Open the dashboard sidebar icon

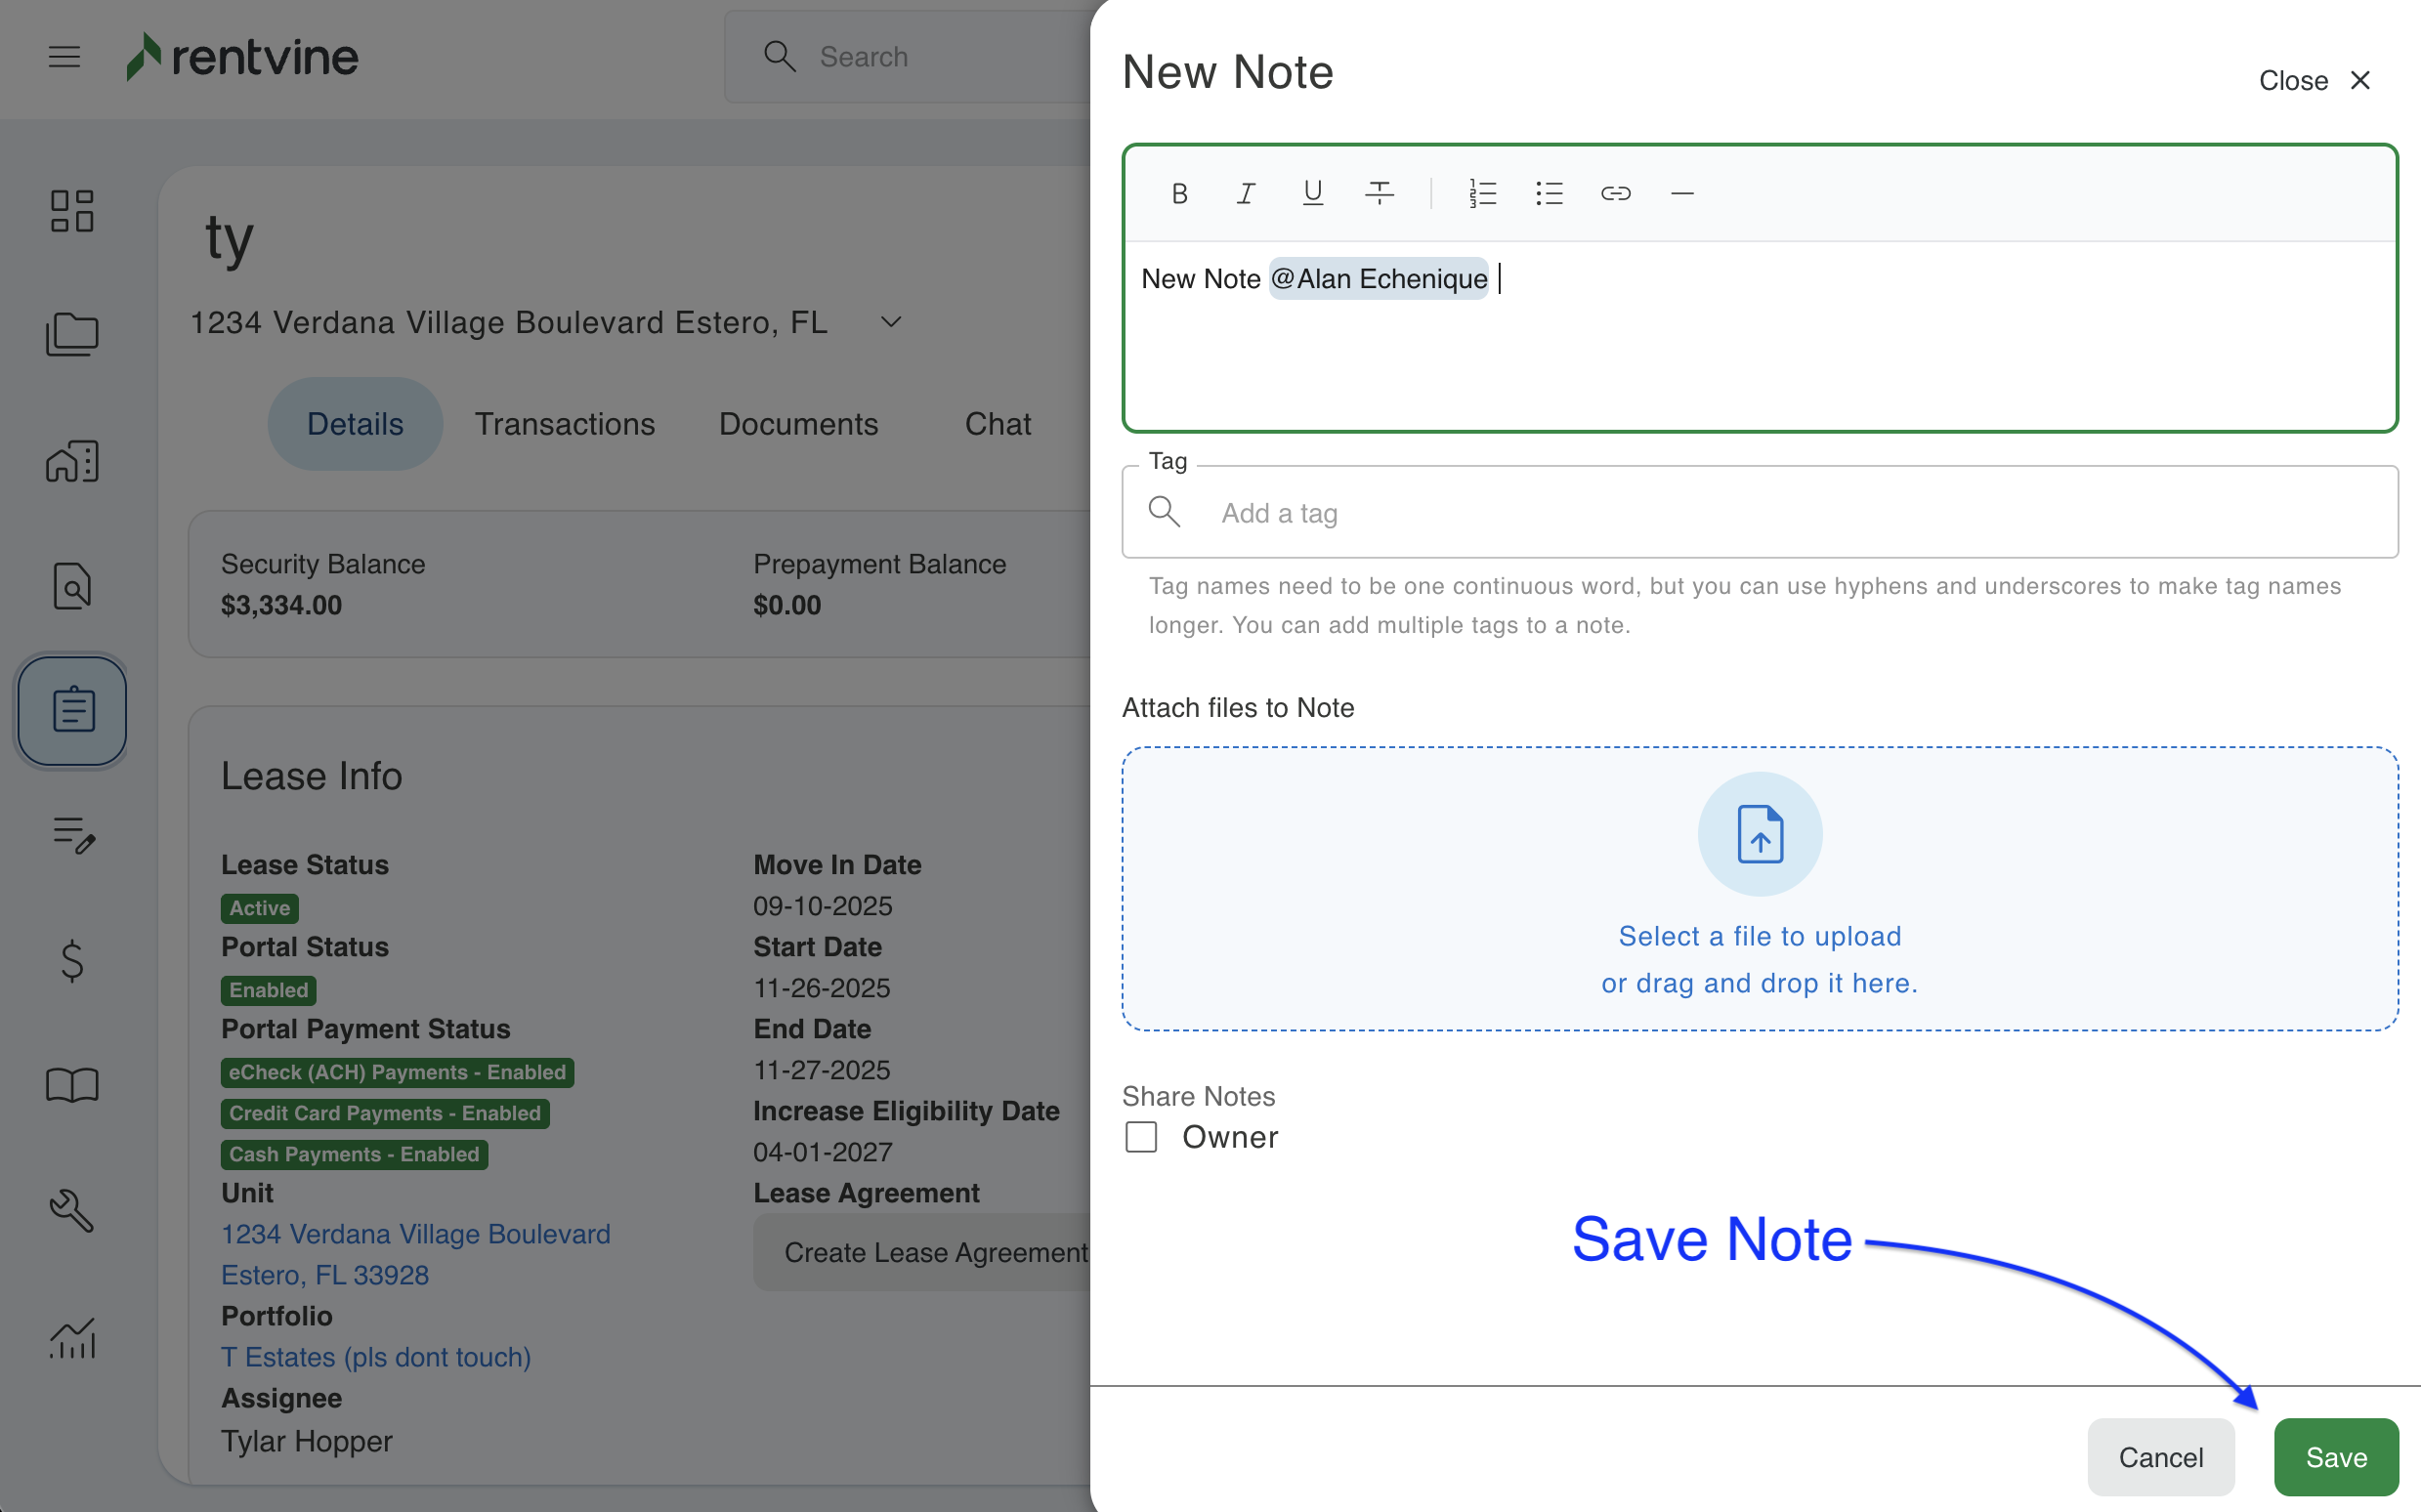click(72, 211)
